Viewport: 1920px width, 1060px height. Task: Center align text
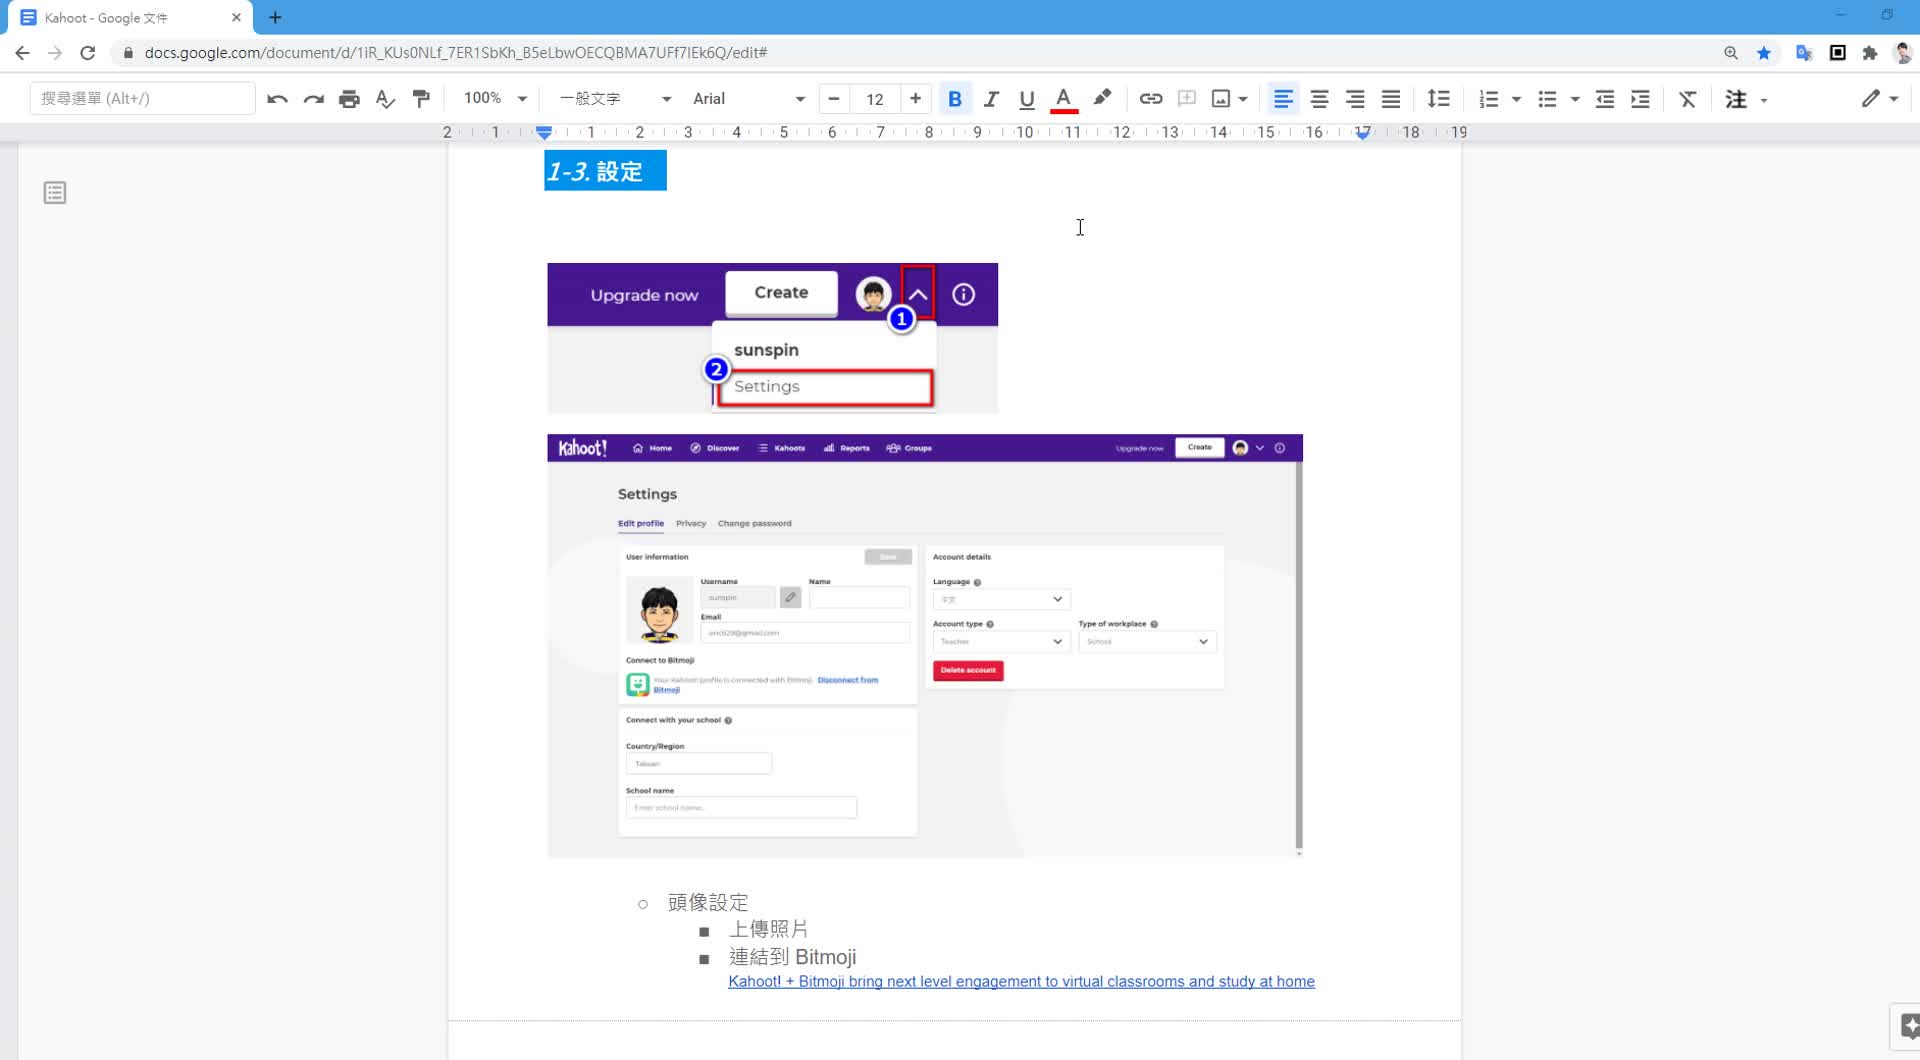coord(1319,98)
